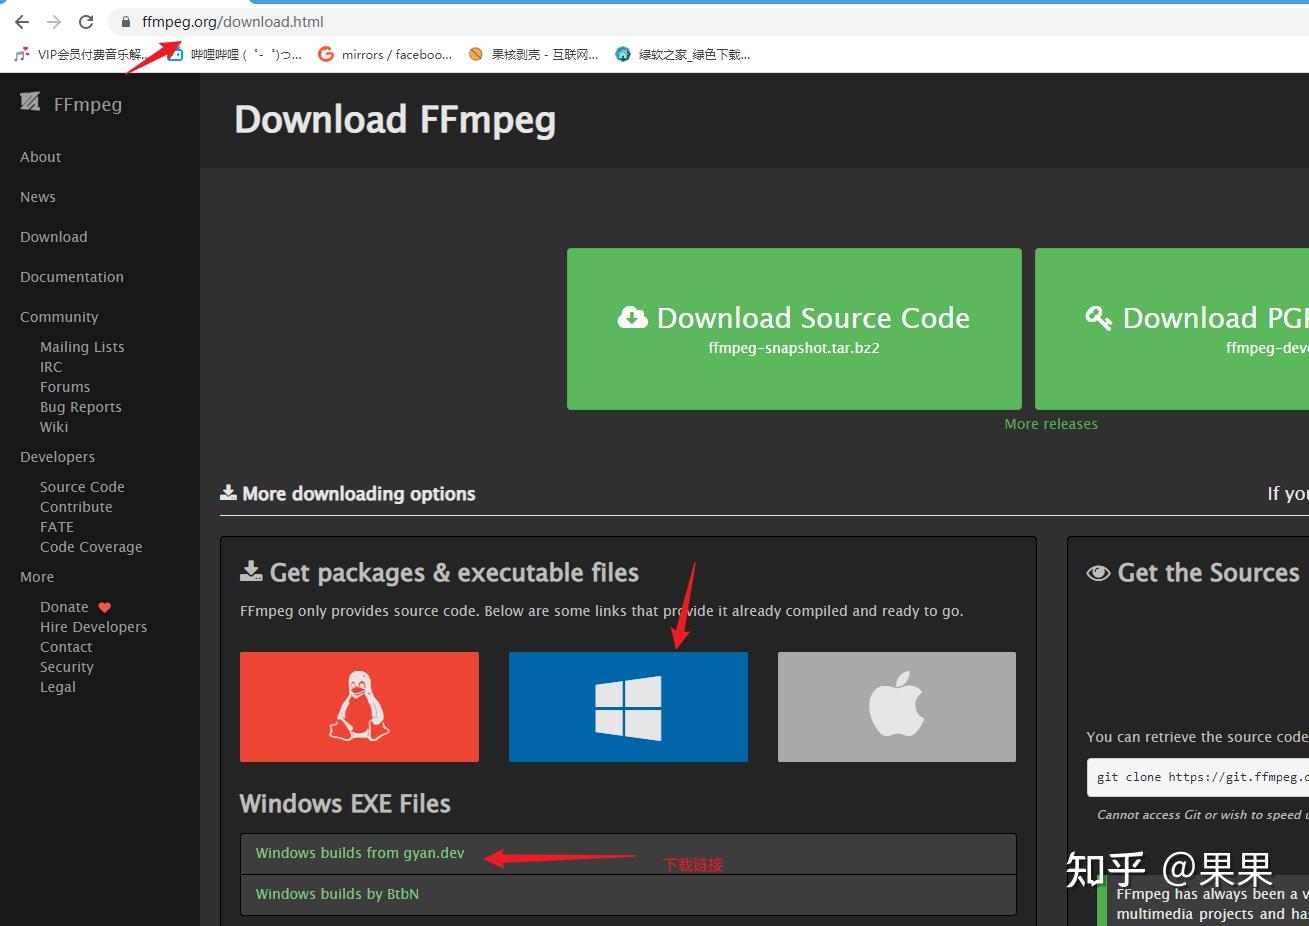Go to Mailing Lists under Community
Viewport: 1309px width, 926px height.
pyautogui.click(x=82, y=347)
